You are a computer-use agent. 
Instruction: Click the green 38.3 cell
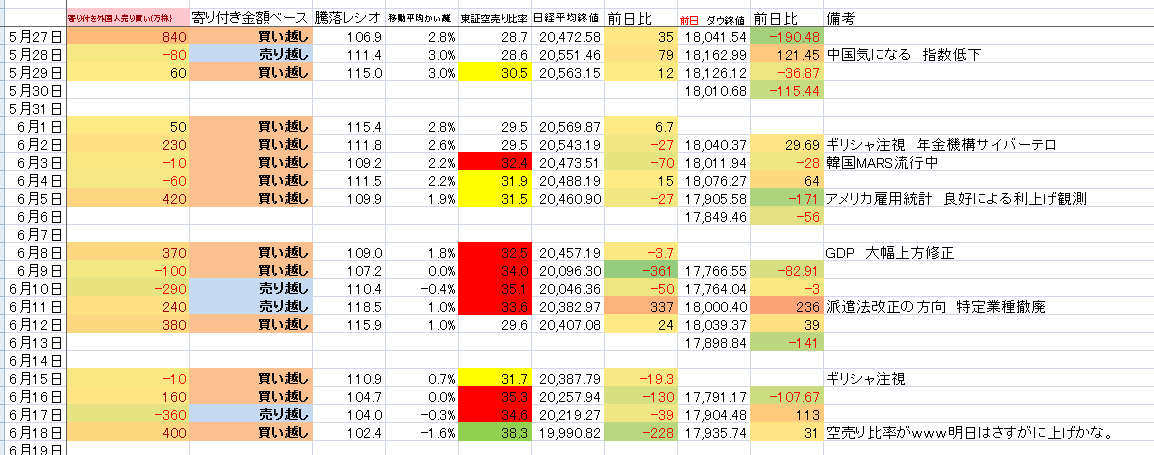pos(495,432)
